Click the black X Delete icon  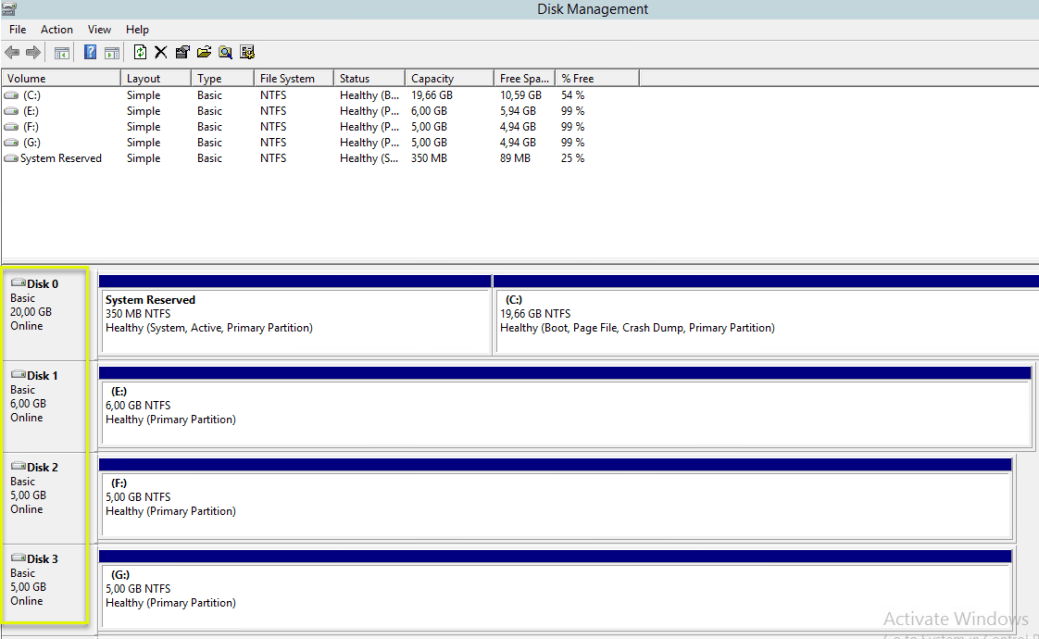click(x=160, y=52)
